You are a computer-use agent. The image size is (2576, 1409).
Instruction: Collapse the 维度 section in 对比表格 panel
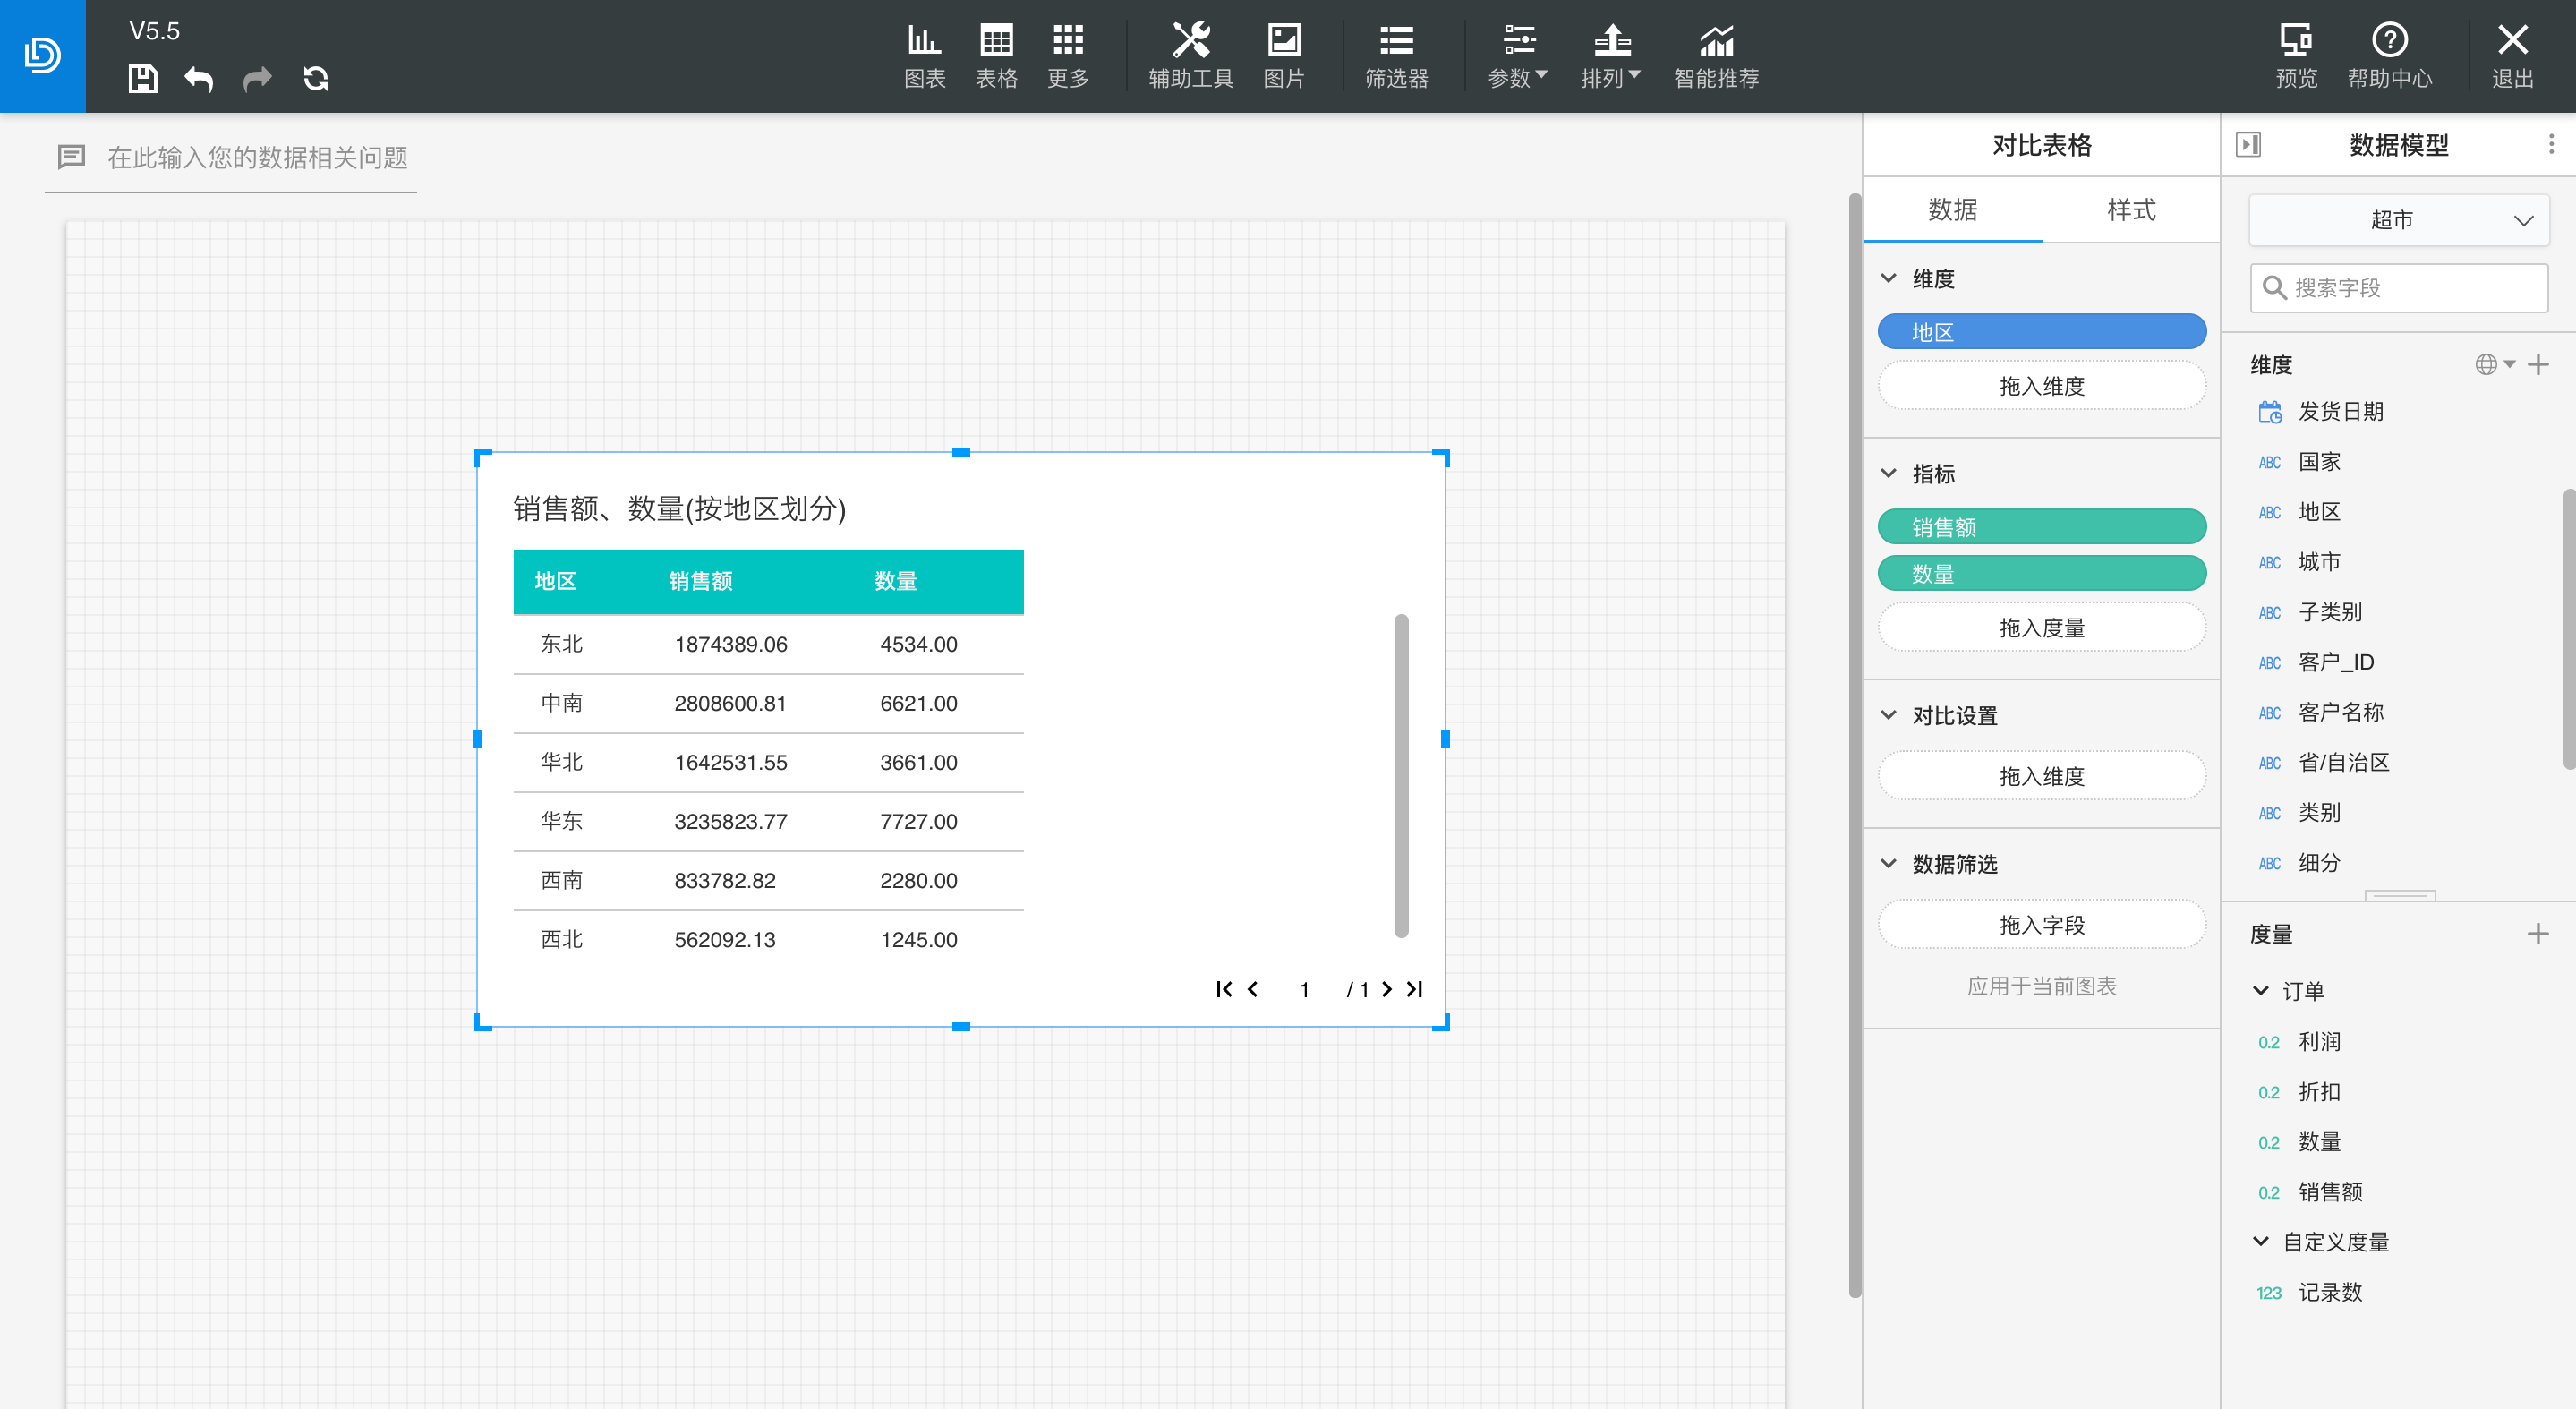[x=1888, y=278]
